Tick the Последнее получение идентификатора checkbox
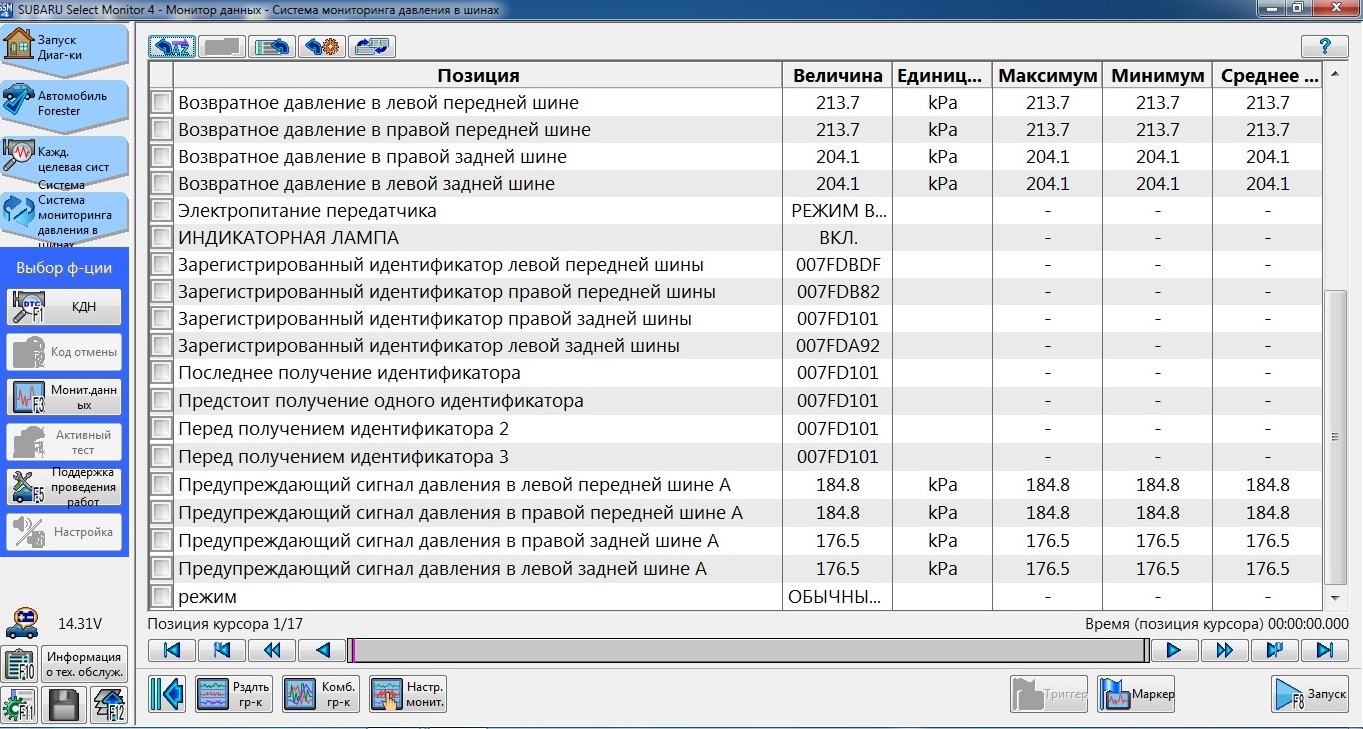 coord(161,373)
